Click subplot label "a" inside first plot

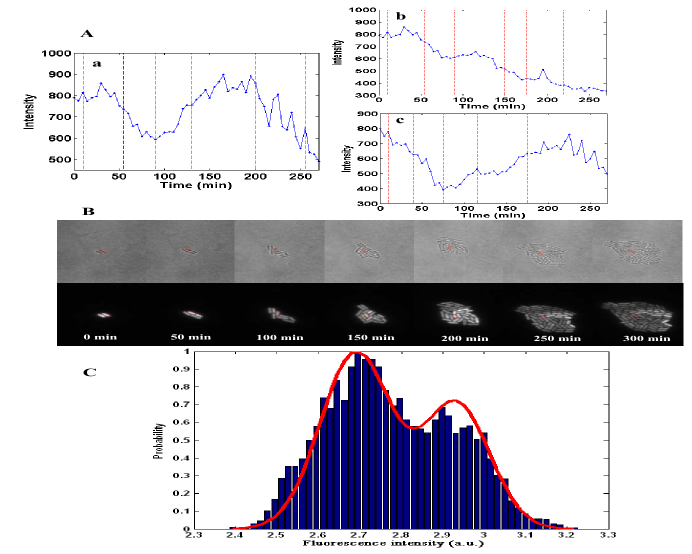click(x=97, y=64)
